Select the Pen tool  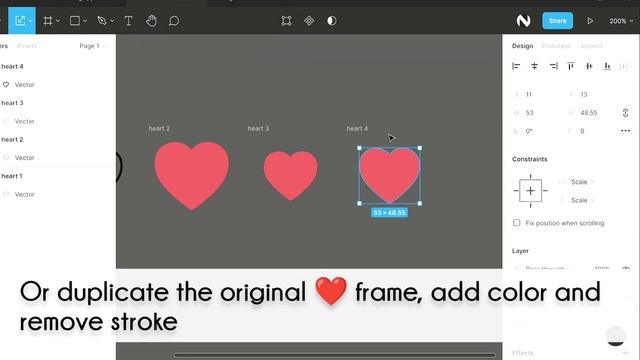pyautogui.click(x=102, y=21)
